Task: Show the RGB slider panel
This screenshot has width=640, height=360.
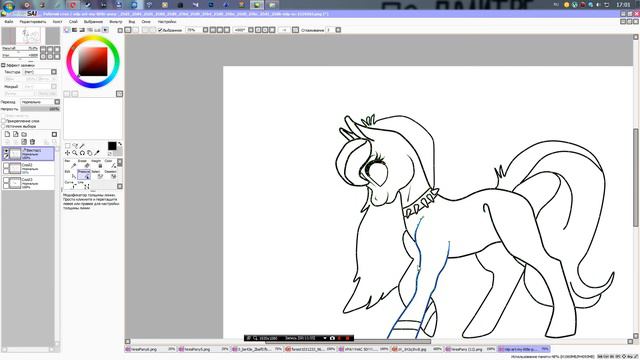Action: pos(75,30)
